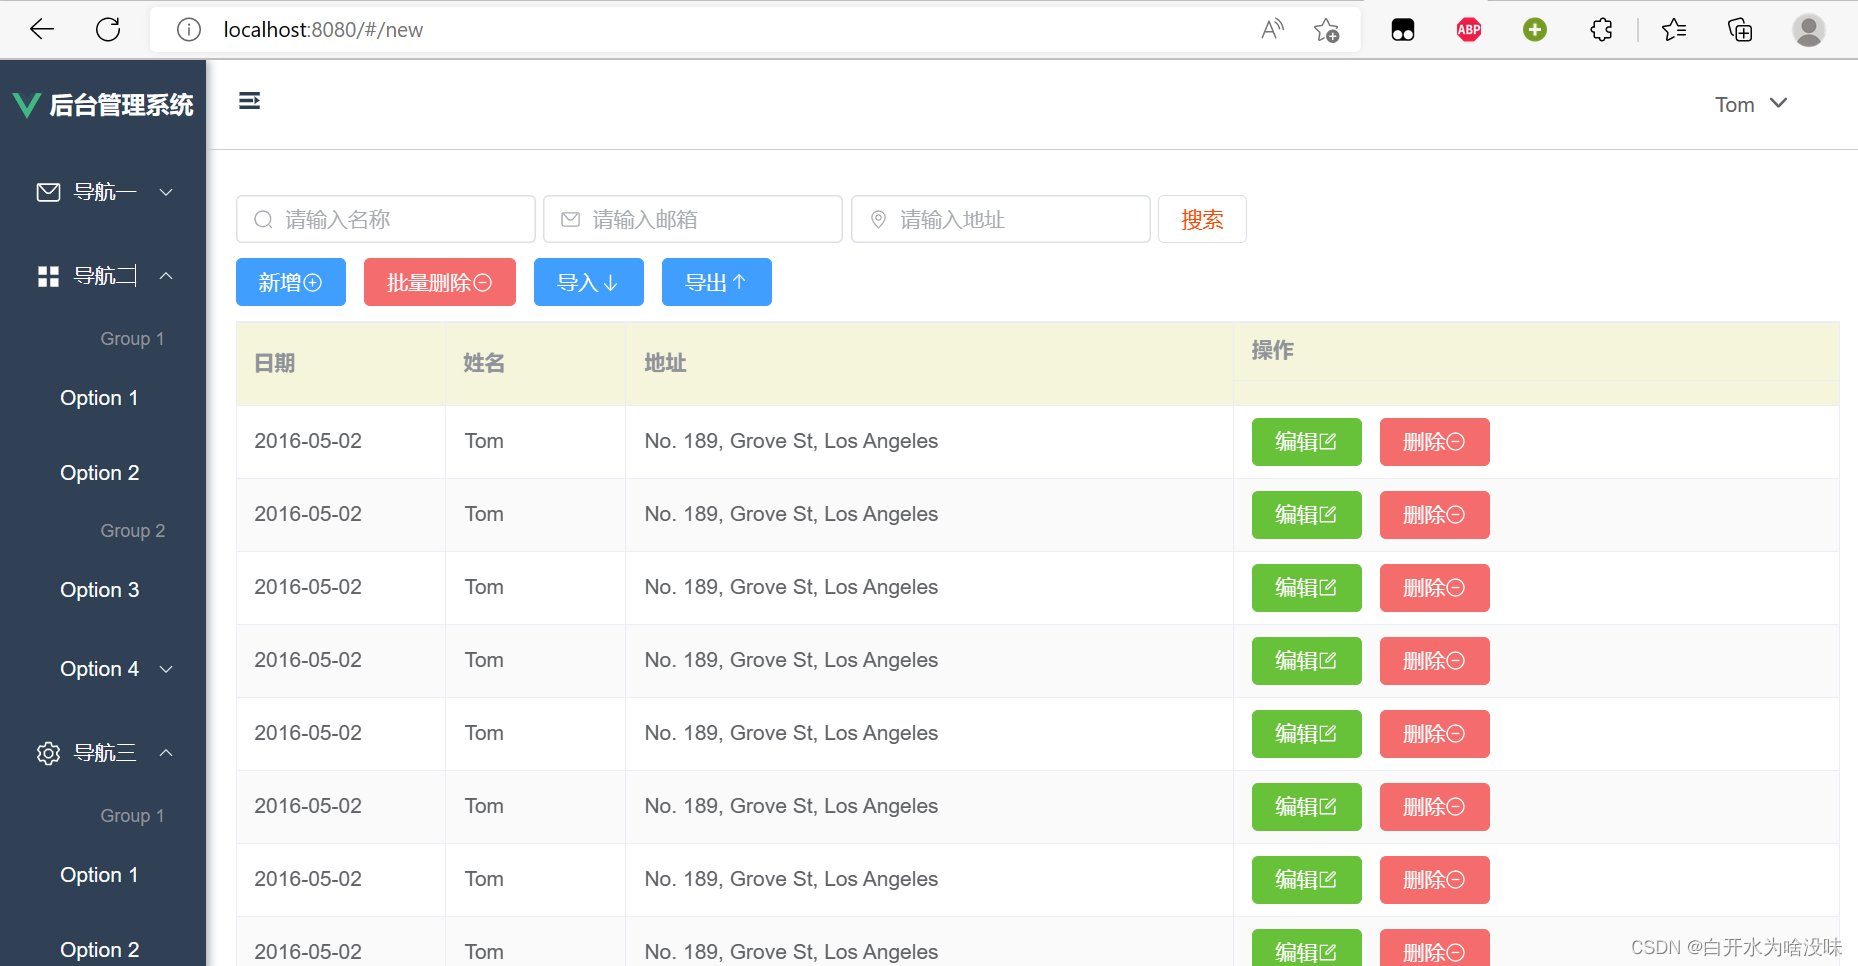Image resolution: width=1858 pixels, height=966 pixels.
Task: Click the 批量删除 batch delete button
Action: pyautogui.click(x=439, y=282)
